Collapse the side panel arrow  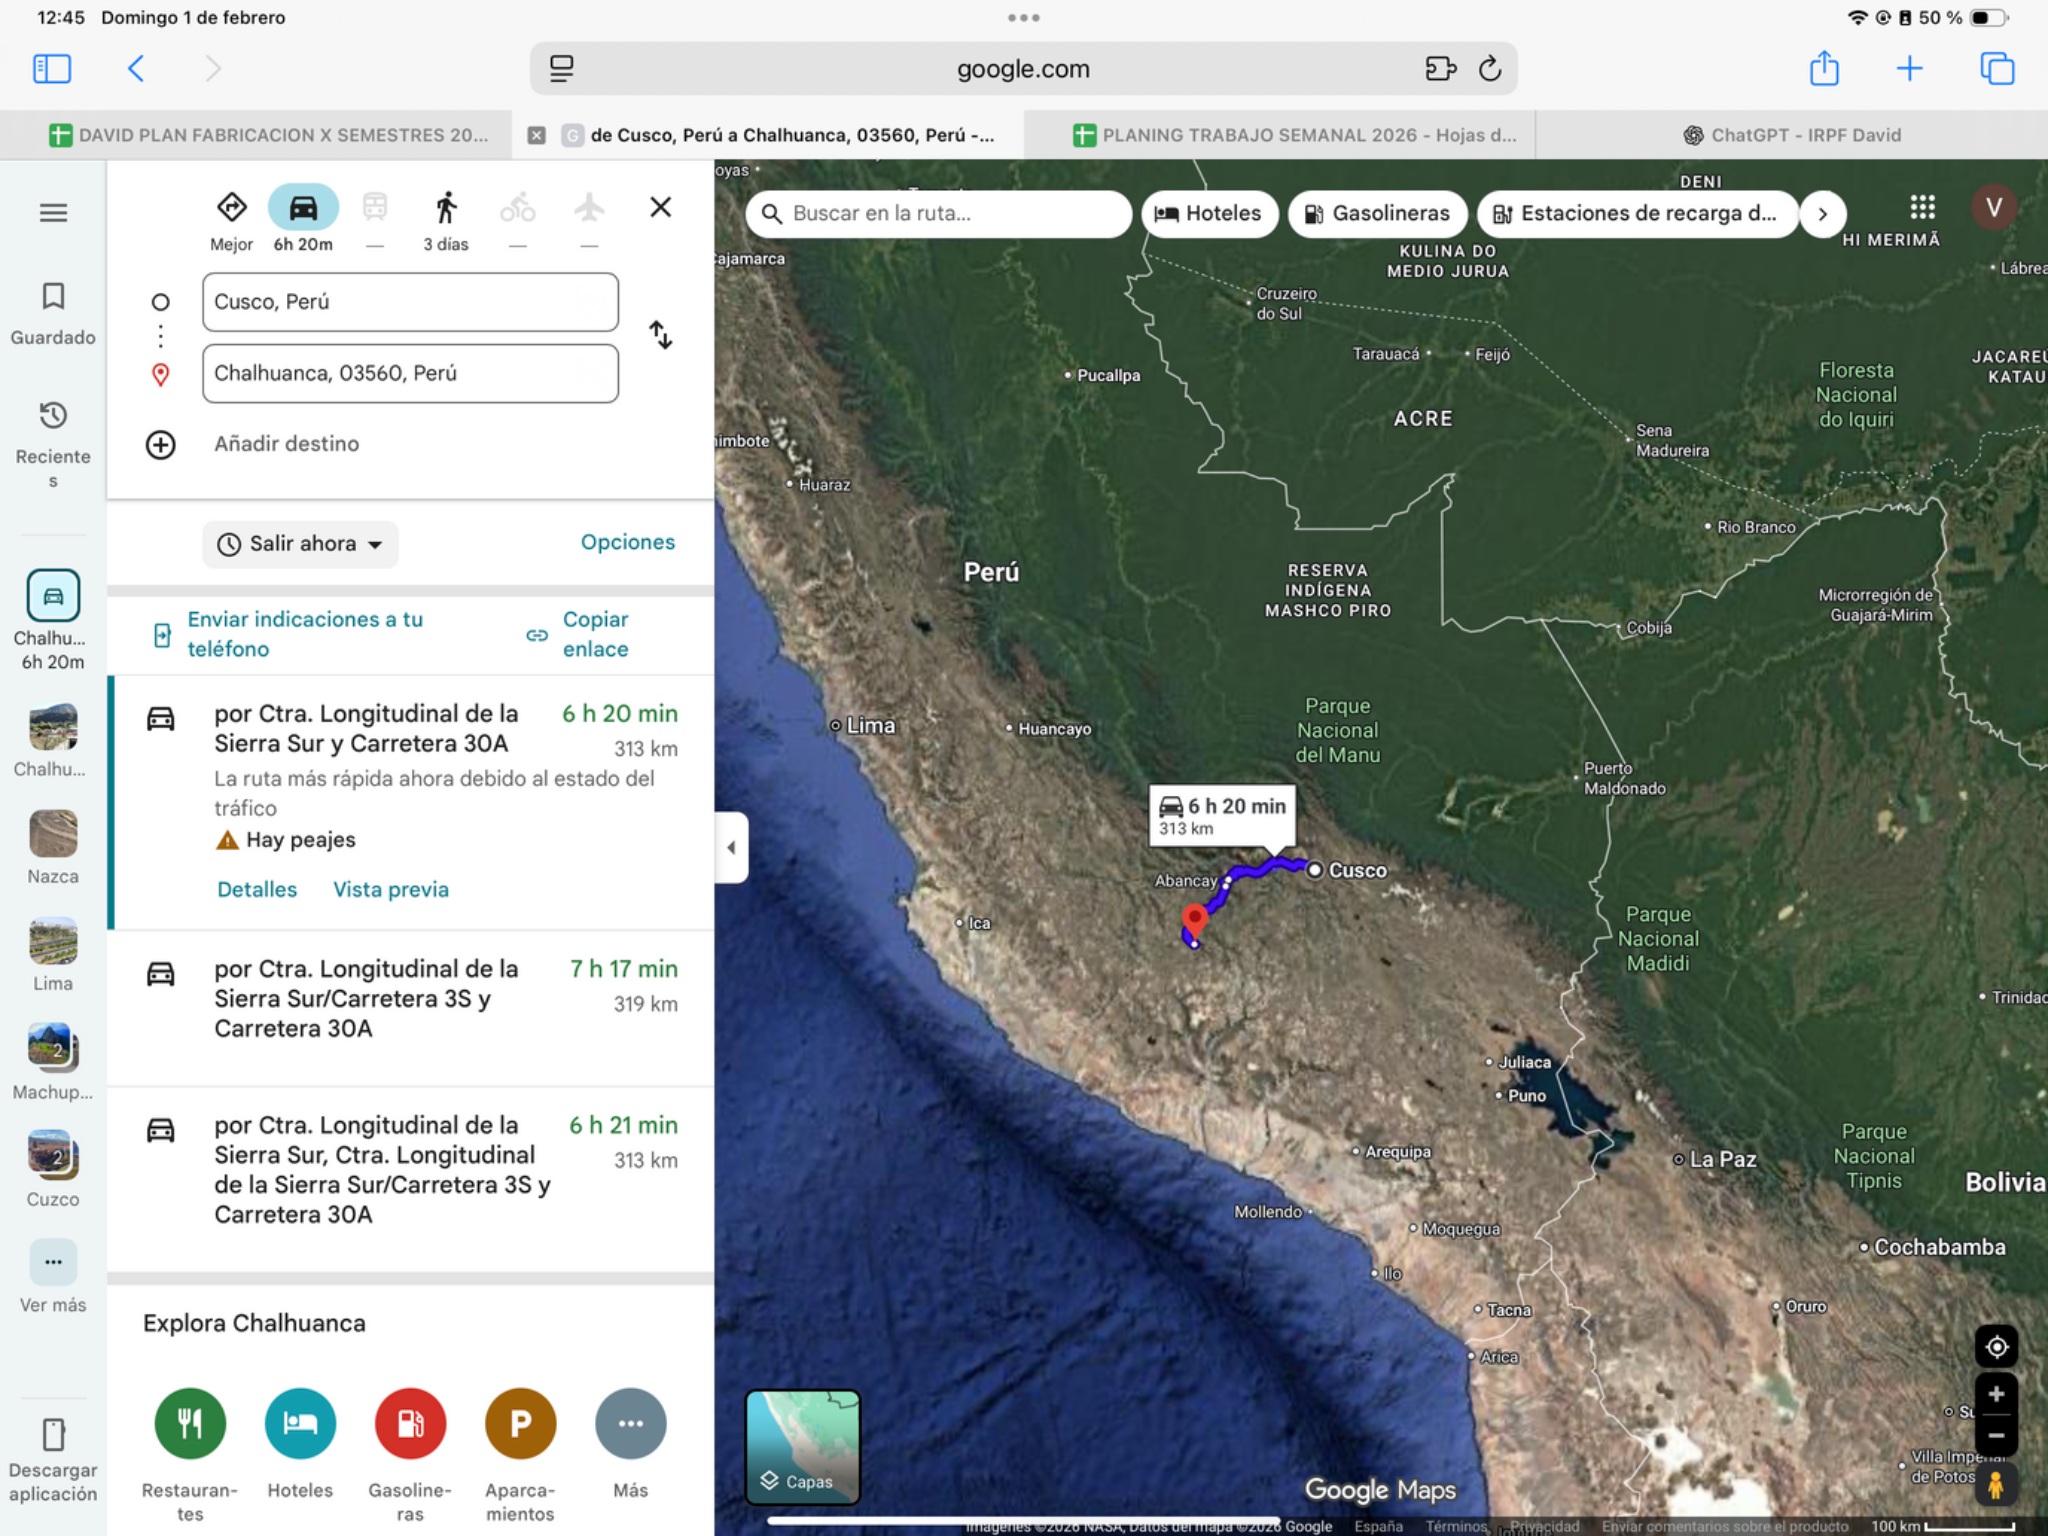pyautogui.click(x=731, y=848)
